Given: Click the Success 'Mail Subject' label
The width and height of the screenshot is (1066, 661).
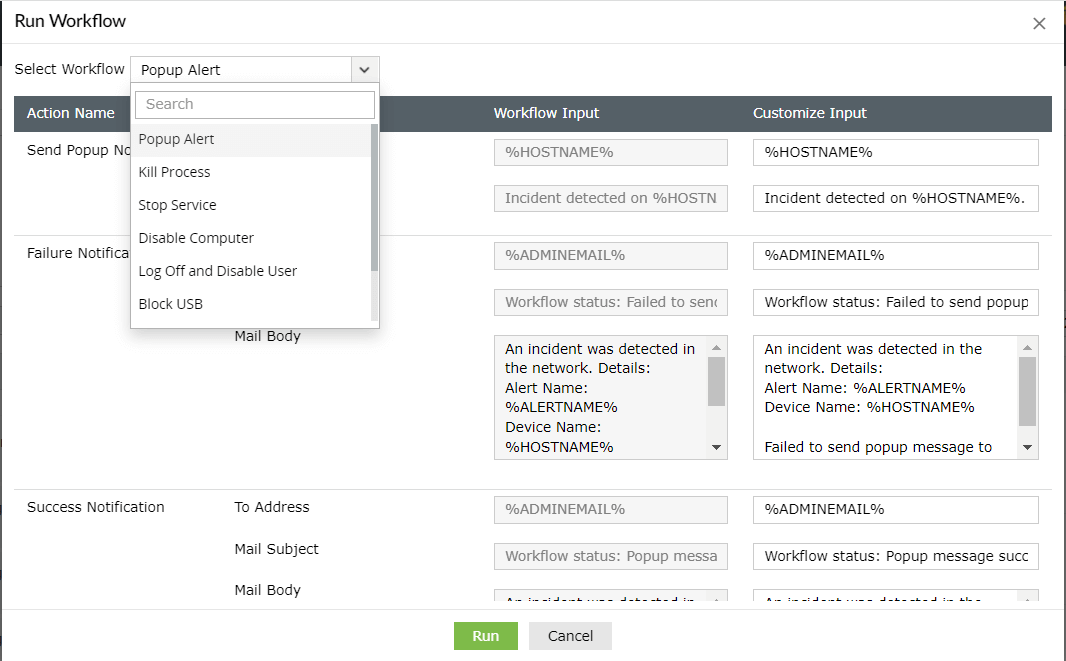Looking at the screenshot, I should coord(276,549).
